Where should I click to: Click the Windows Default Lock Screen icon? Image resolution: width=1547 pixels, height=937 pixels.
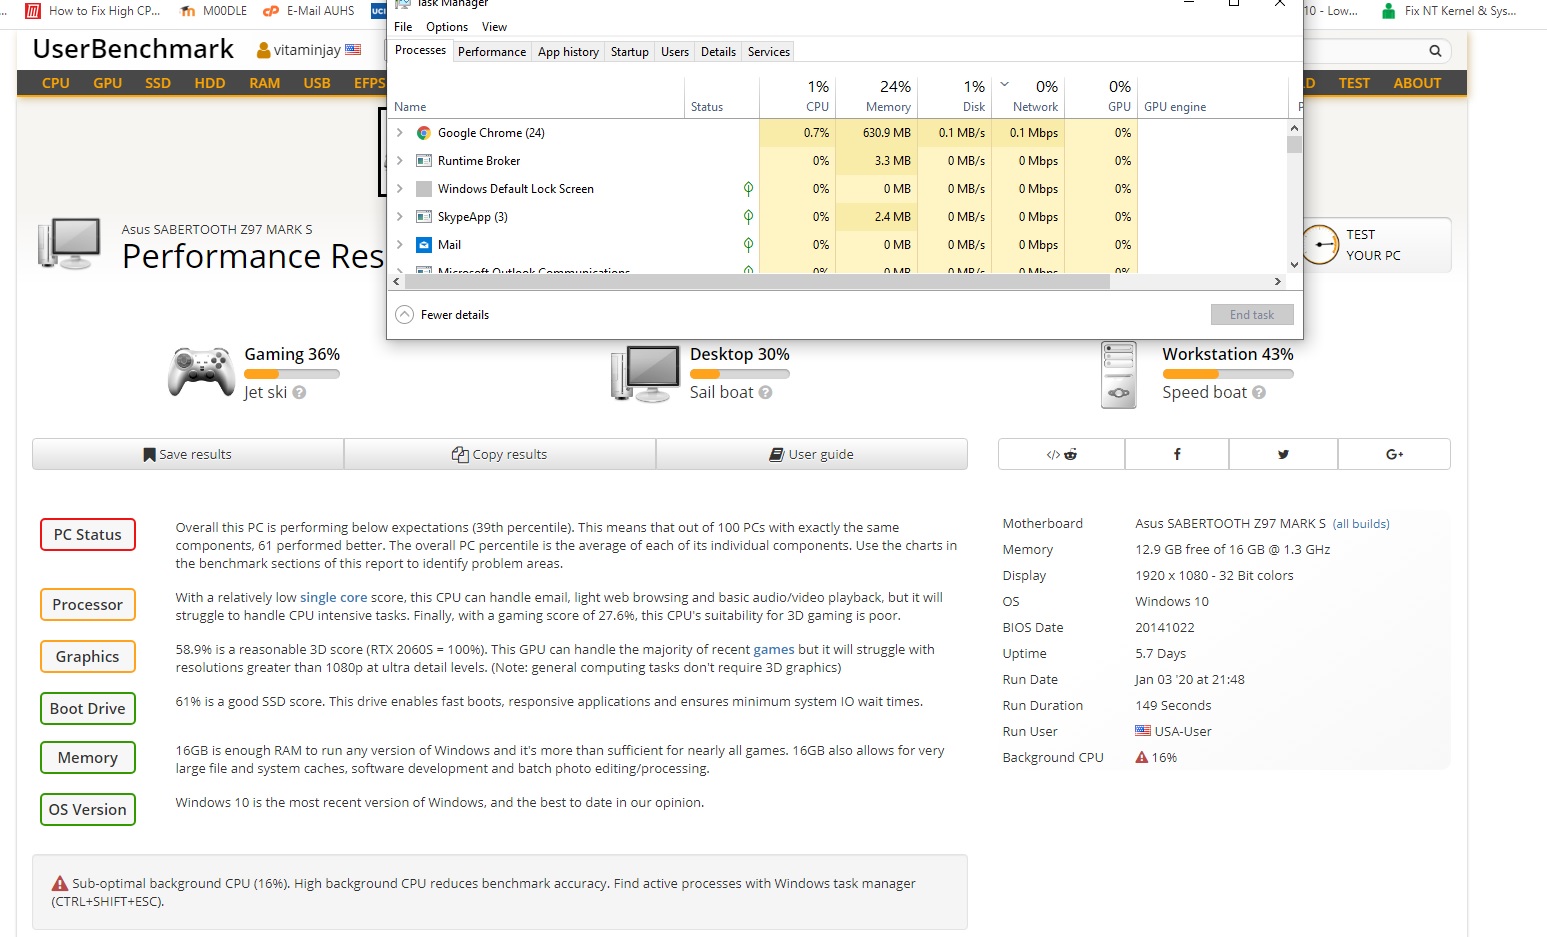pos(424,189)
